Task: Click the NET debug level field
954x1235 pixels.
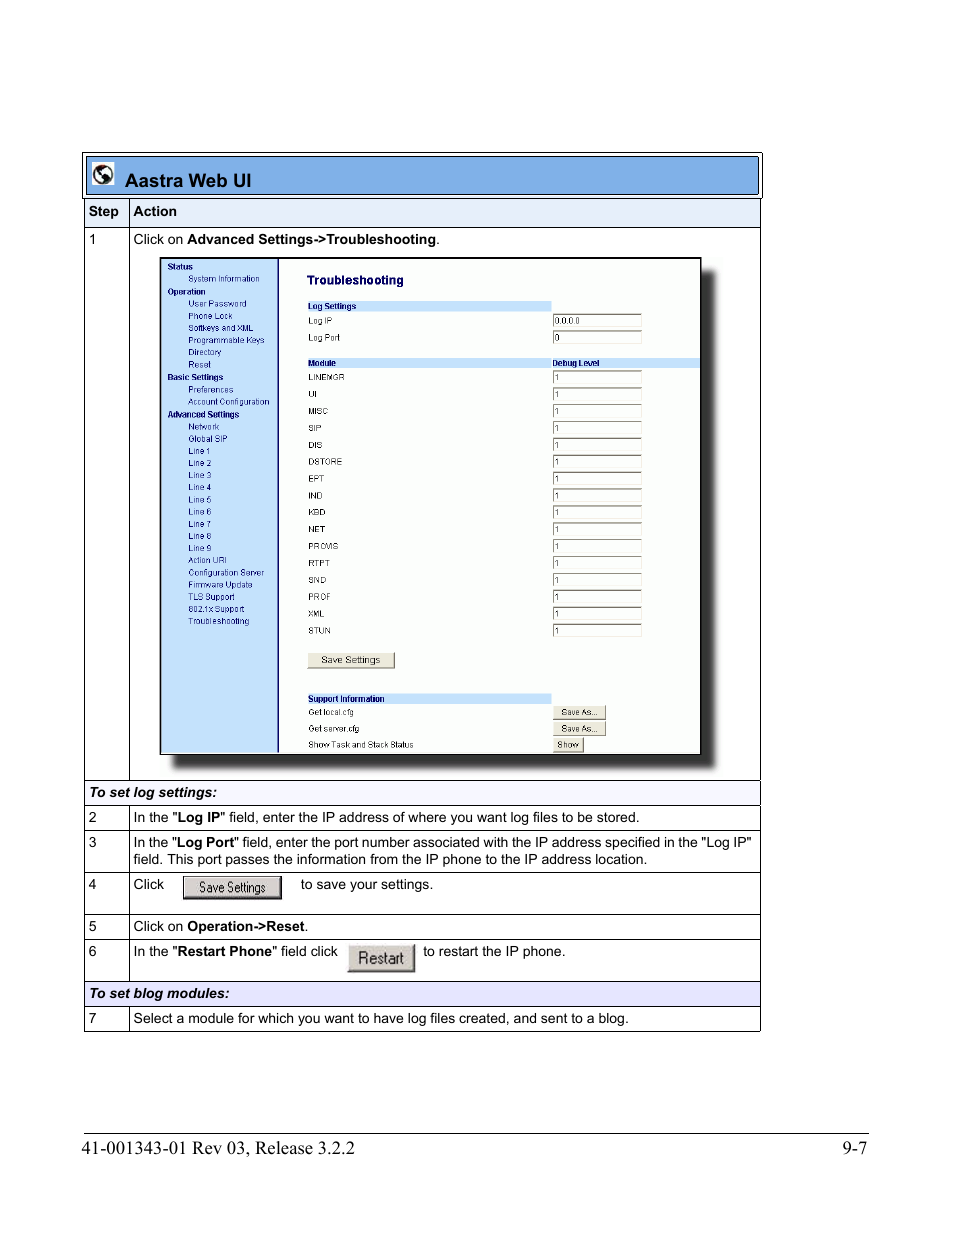Action: point(597,529)
